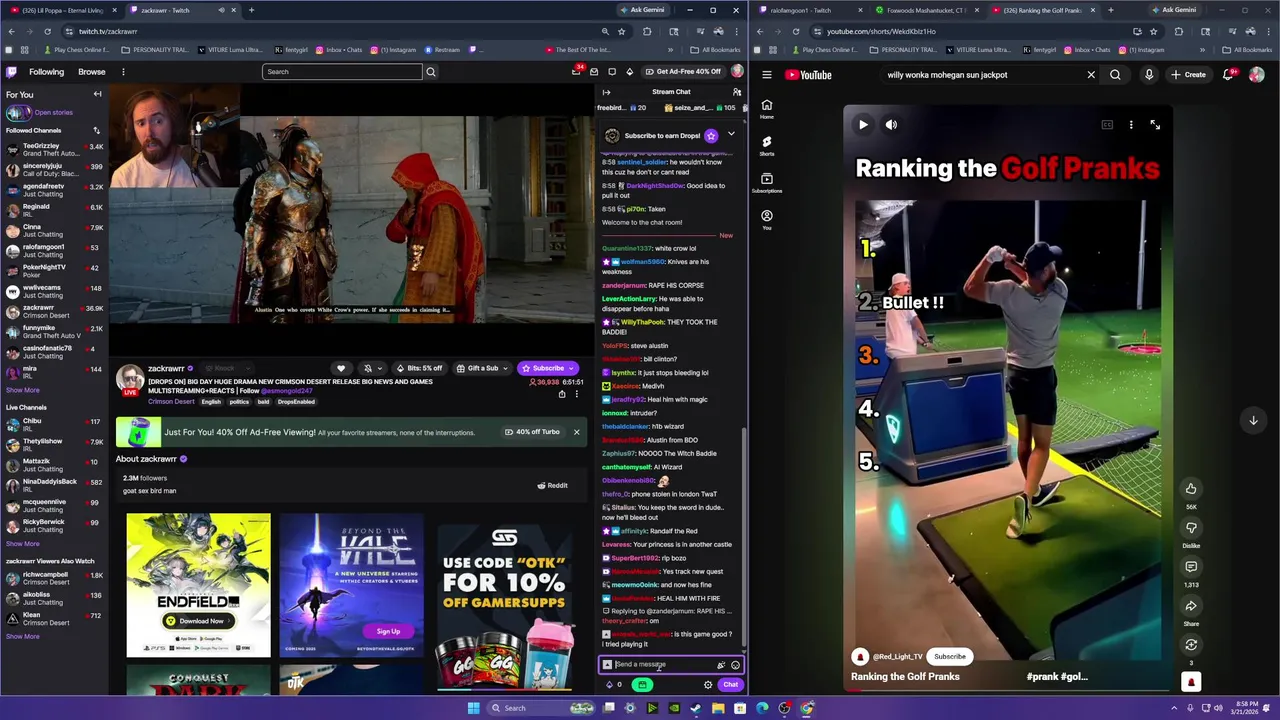Search with voice on YouTube
This screenshot has width=1280, height=720.
[1149, 75]
